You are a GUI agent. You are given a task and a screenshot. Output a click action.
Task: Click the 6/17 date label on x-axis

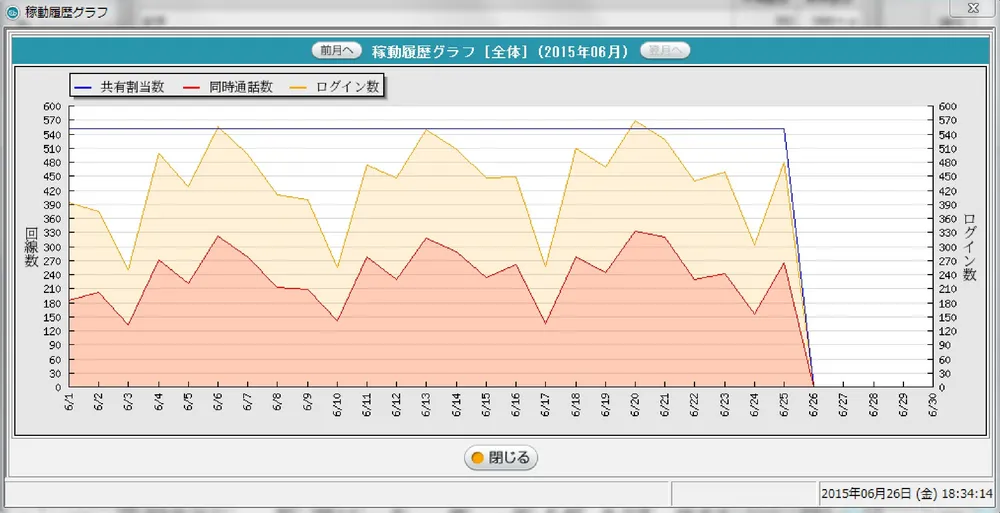point(546,405)
